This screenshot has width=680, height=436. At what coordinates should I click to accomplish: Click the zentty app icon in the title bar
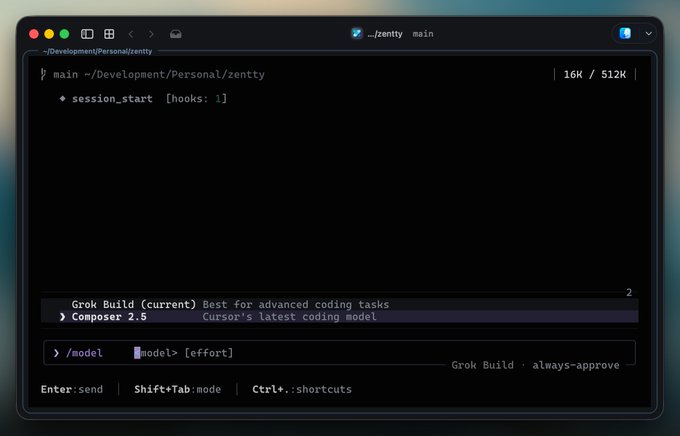pyautogui.click(x=356, y=33)
